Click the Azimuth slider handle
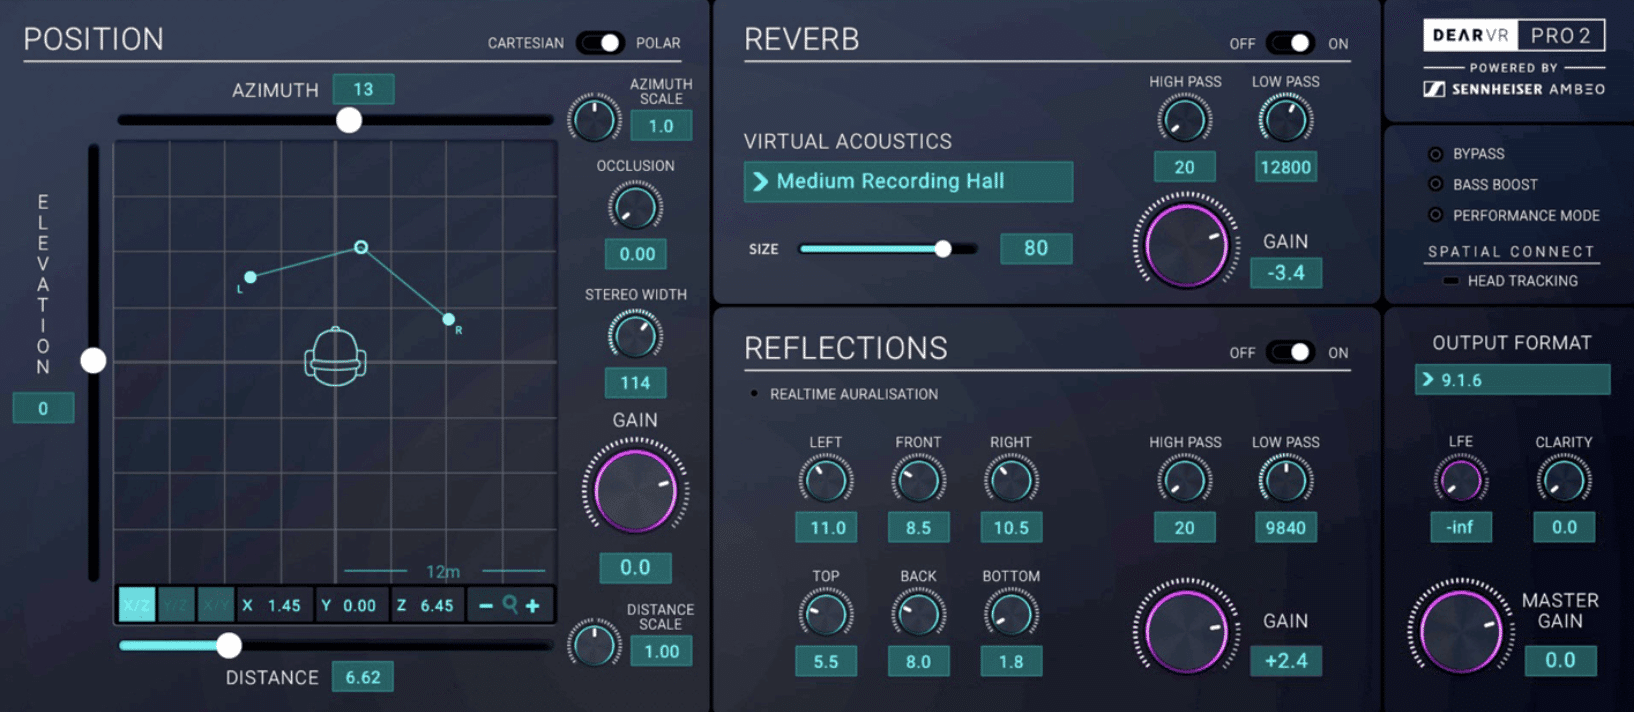This screenshot has height=712, width=1634. click(x=349, y=120)
